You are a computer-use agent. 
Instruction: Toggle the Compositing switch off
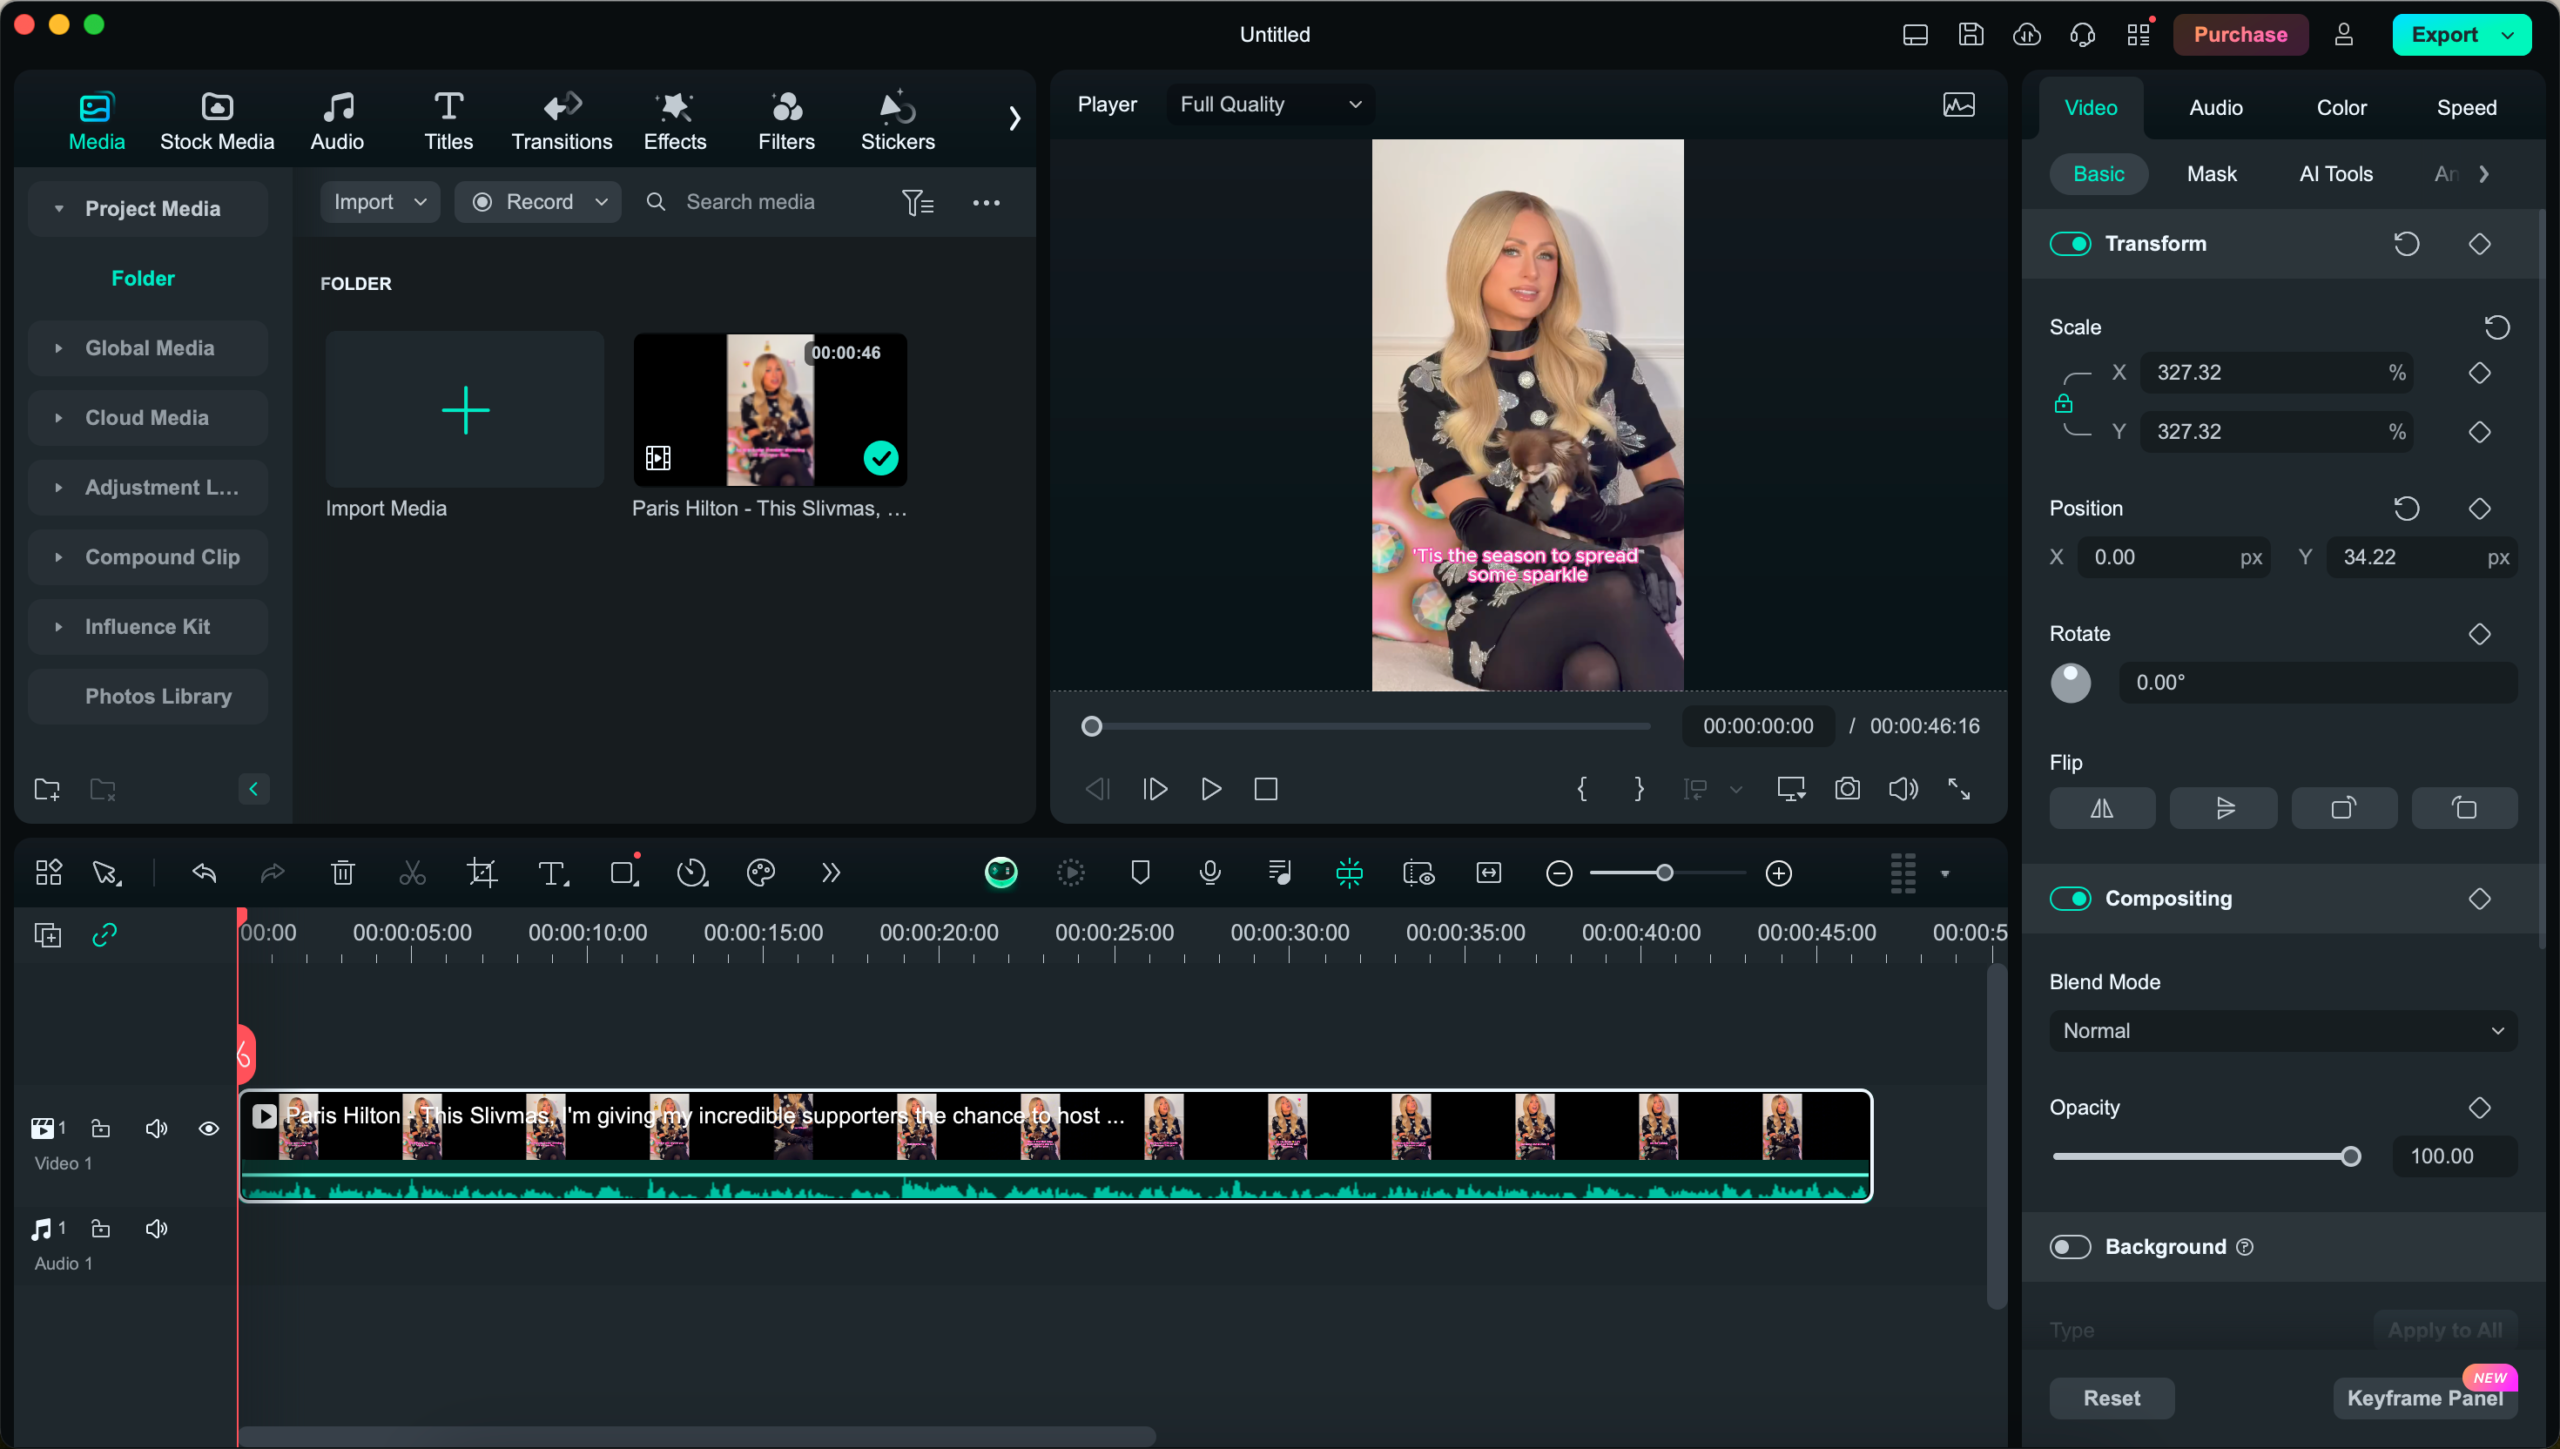point(2070,898)
